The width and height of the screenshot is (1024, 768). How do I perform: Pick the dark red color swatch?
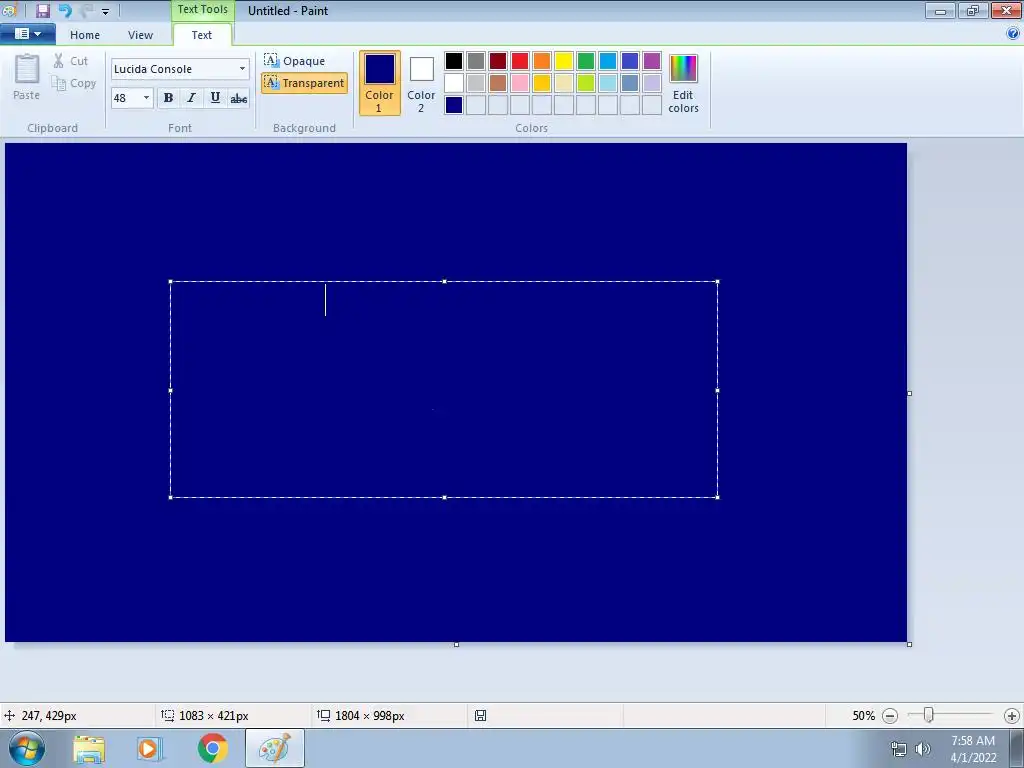[498, 61]
